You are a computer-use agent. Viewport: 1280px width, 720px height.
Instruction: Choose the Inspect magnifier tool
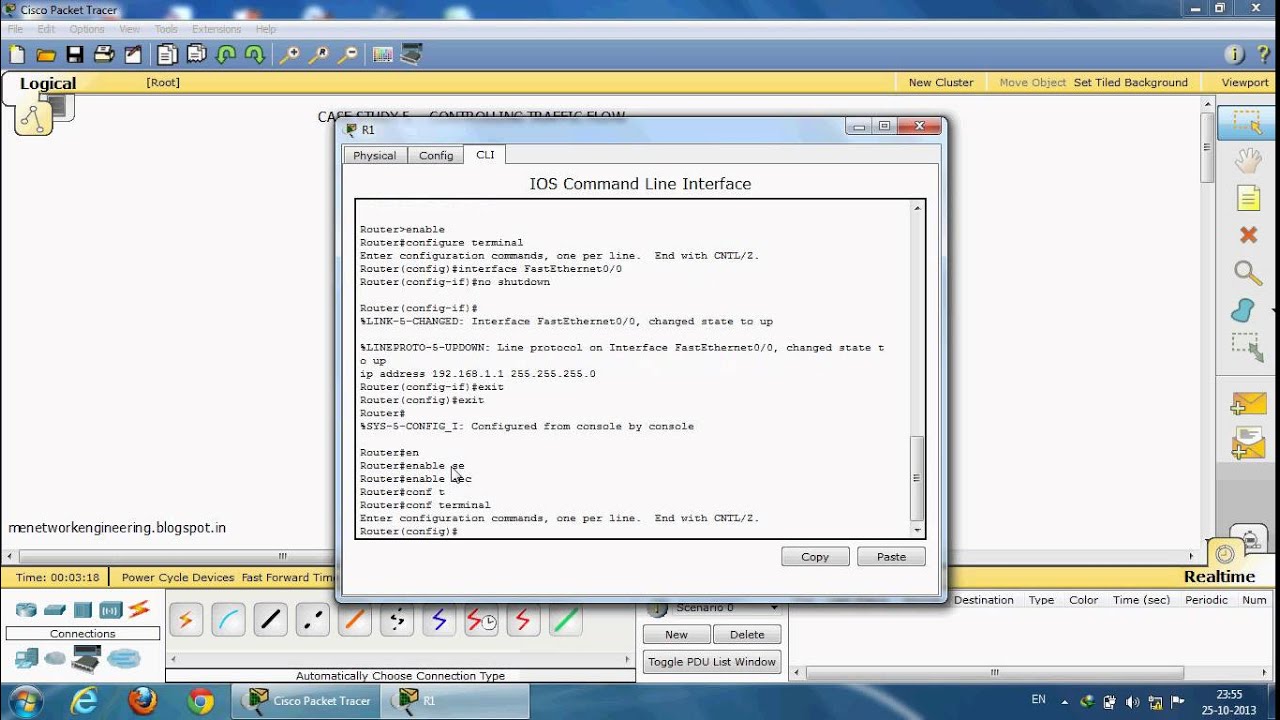(1247, 272)
